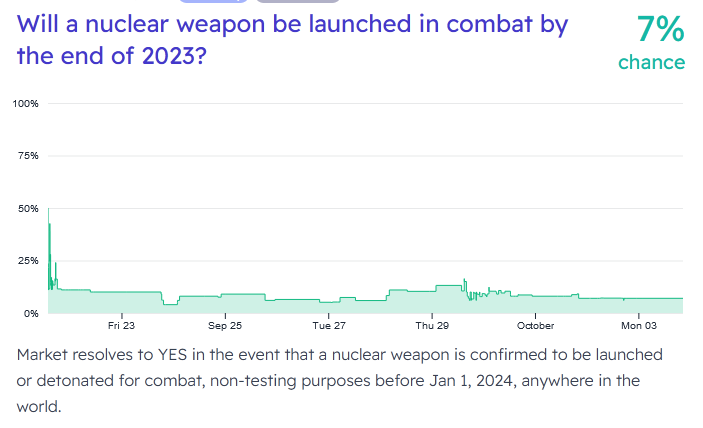Click the 75% y-axis label
703x428 pixels.
tap(27, 156)
